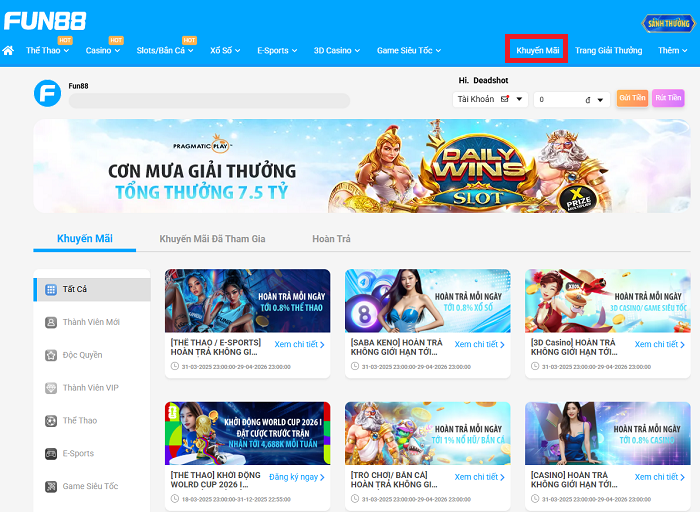The height and width of the screenshot is (512, 700).
Task: Click Thành Viên VIP diamond icon
Action: [x=51, y=388]
